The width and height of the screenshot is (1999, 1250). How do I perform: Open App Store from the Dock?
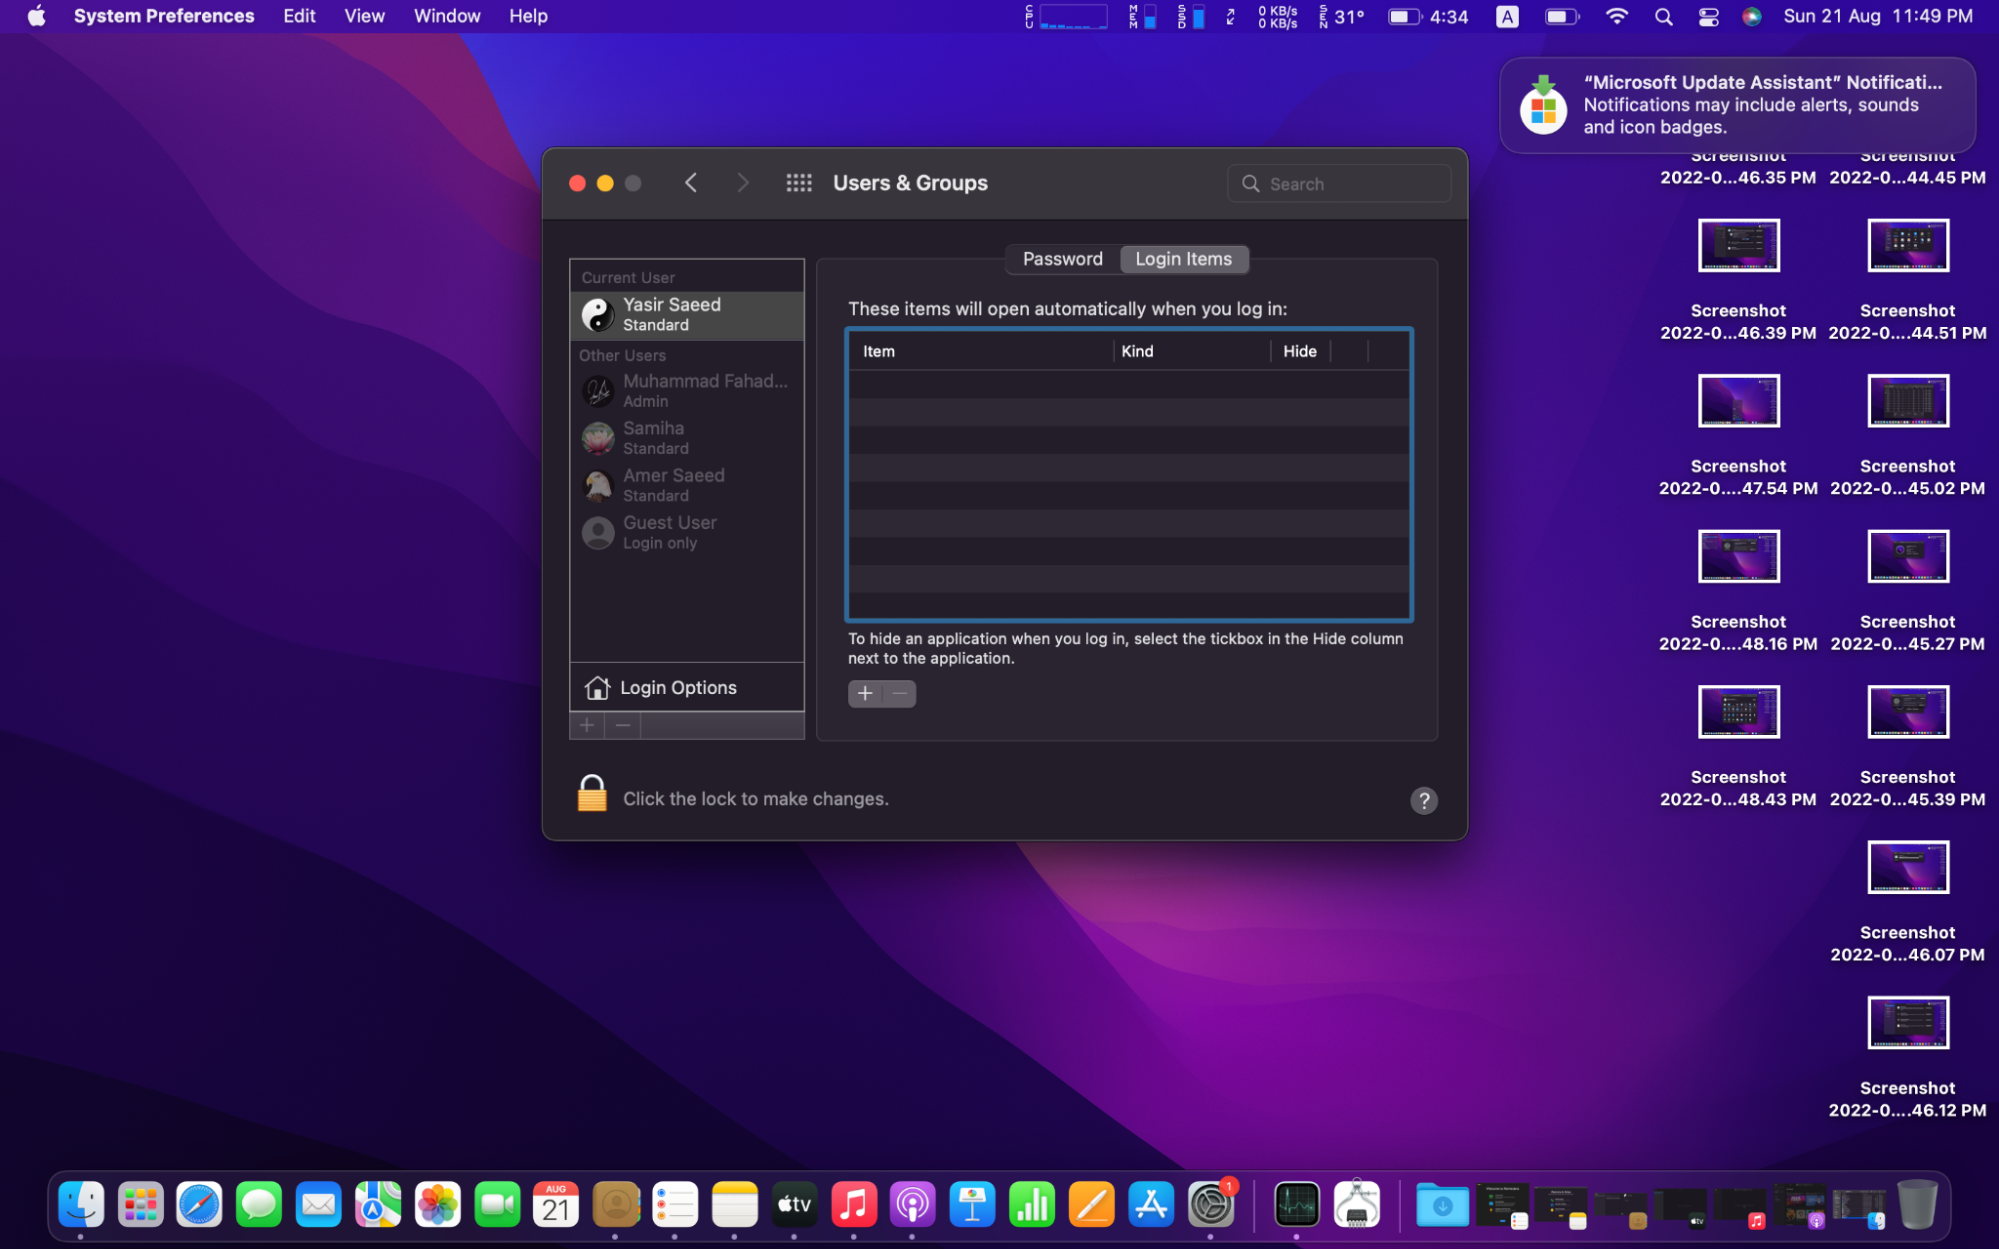click(1151, 1204)
